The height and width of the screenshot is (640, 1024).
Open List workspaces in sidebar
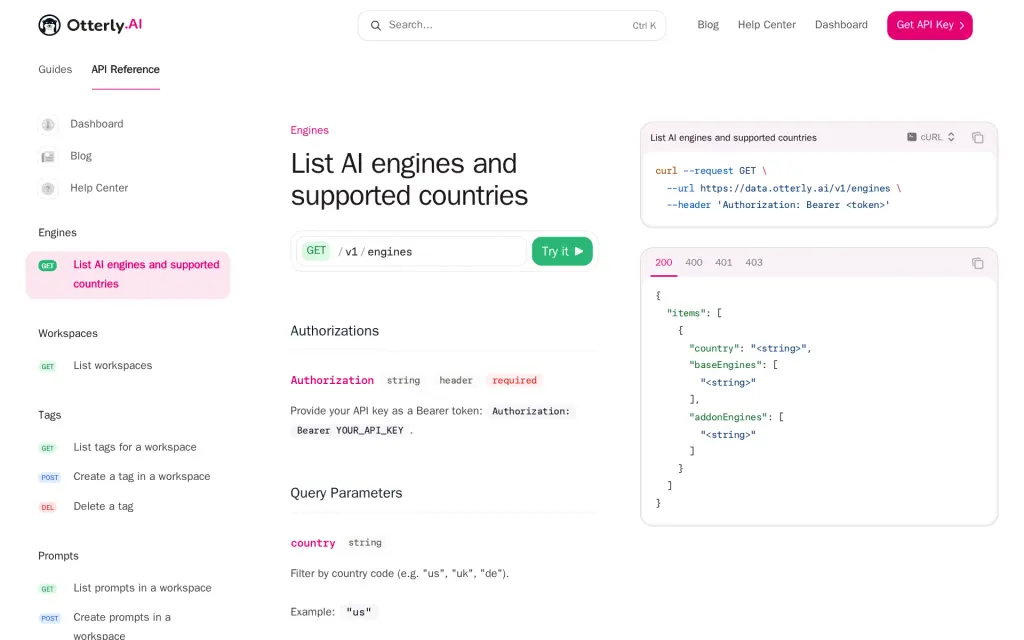click(112, 366)
